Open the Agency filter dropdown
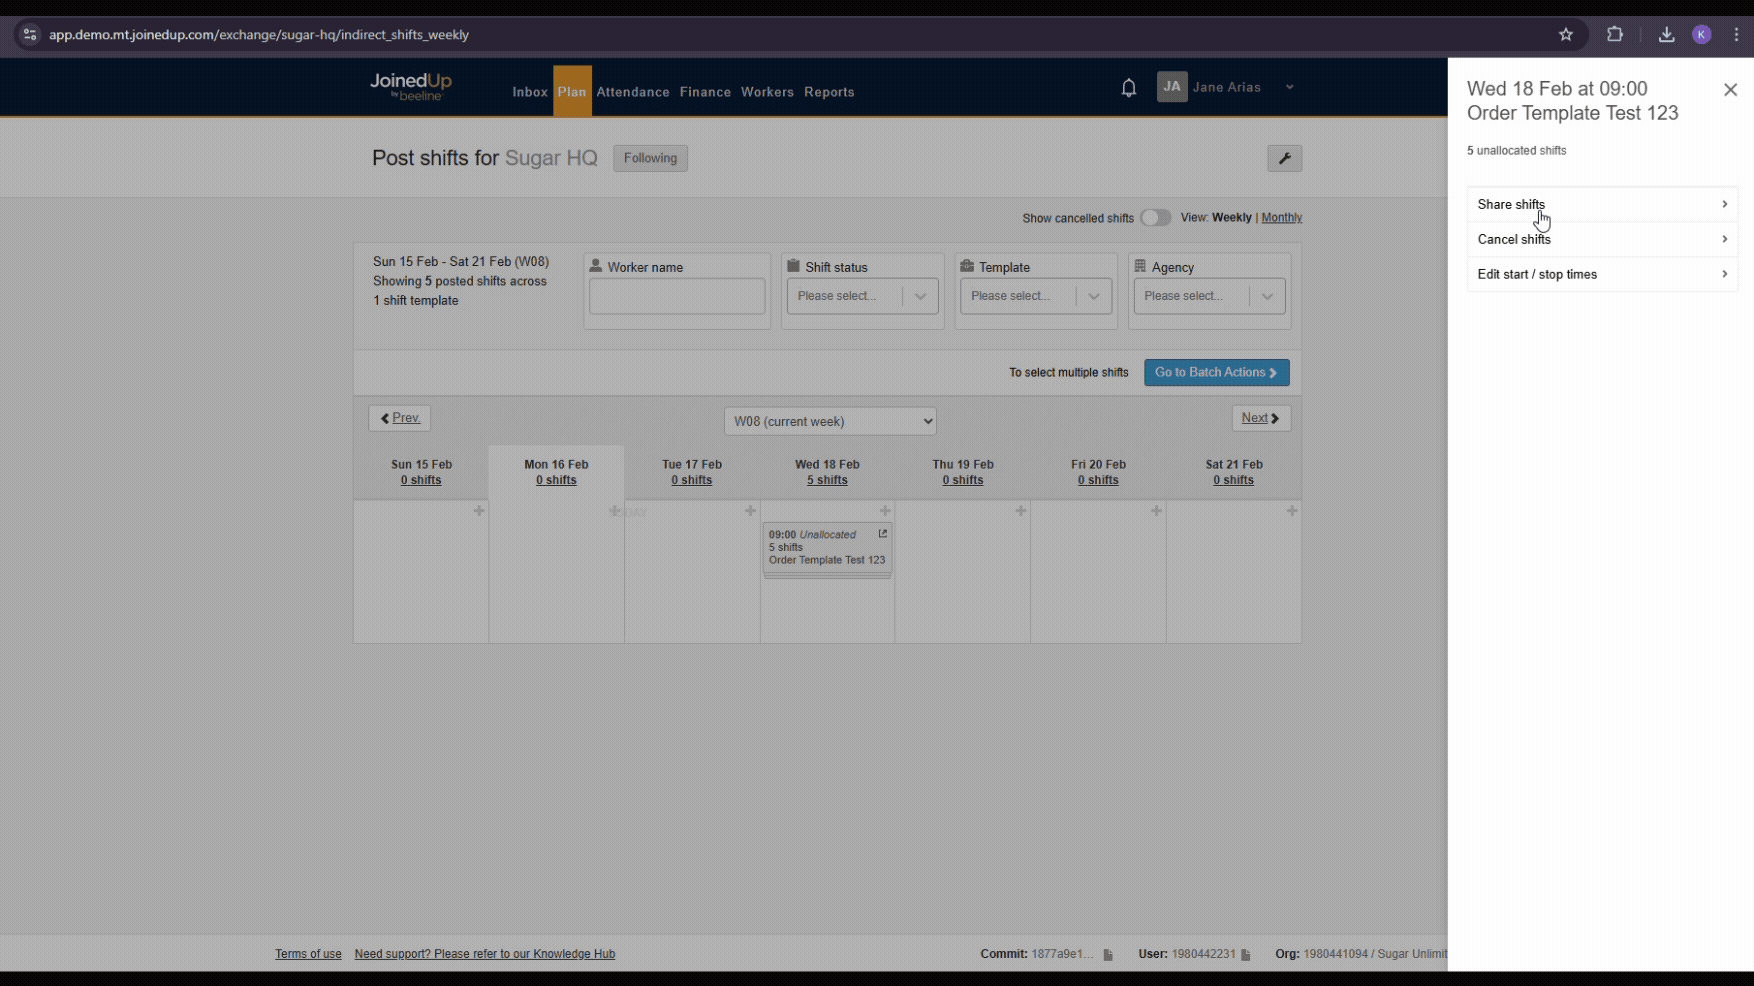The image size is (1754, 986). (x=1208, y=296)
